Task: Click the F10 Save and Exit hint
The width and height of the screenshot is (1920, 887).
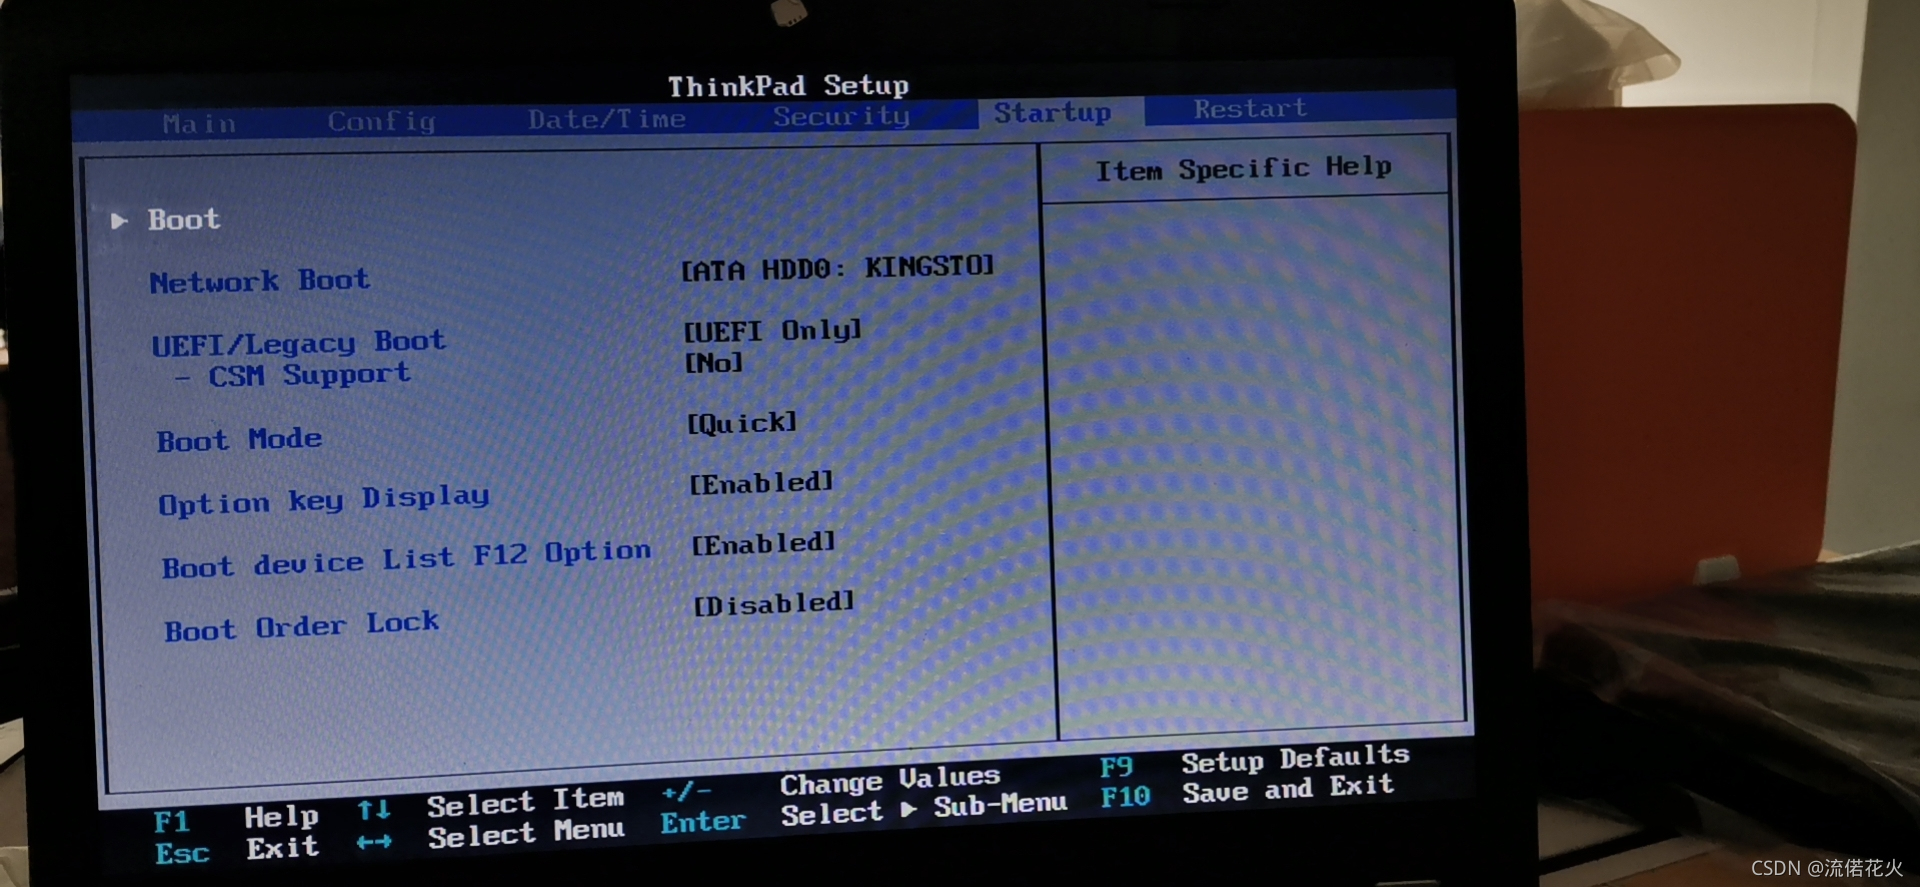Action: click(1247, 791)
